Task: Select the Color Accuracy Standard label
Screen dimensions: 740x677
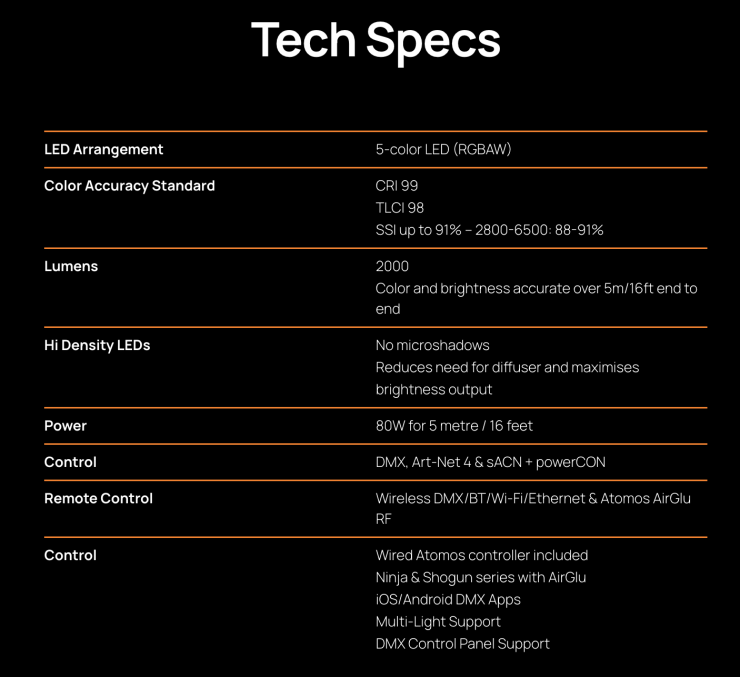Action: point(129,186)
